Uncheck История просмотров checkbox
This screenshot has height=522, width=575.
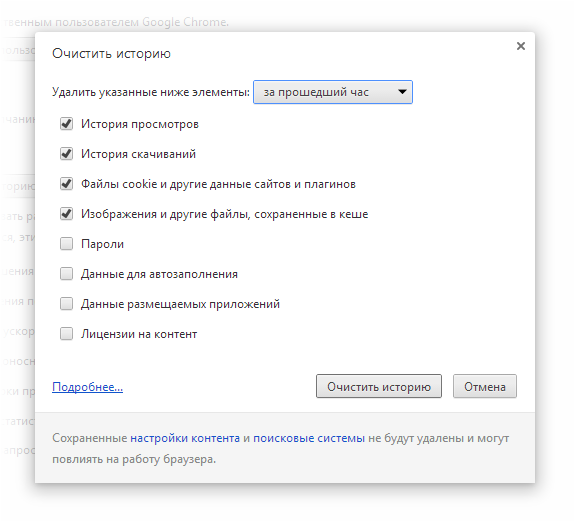[66, 124]
